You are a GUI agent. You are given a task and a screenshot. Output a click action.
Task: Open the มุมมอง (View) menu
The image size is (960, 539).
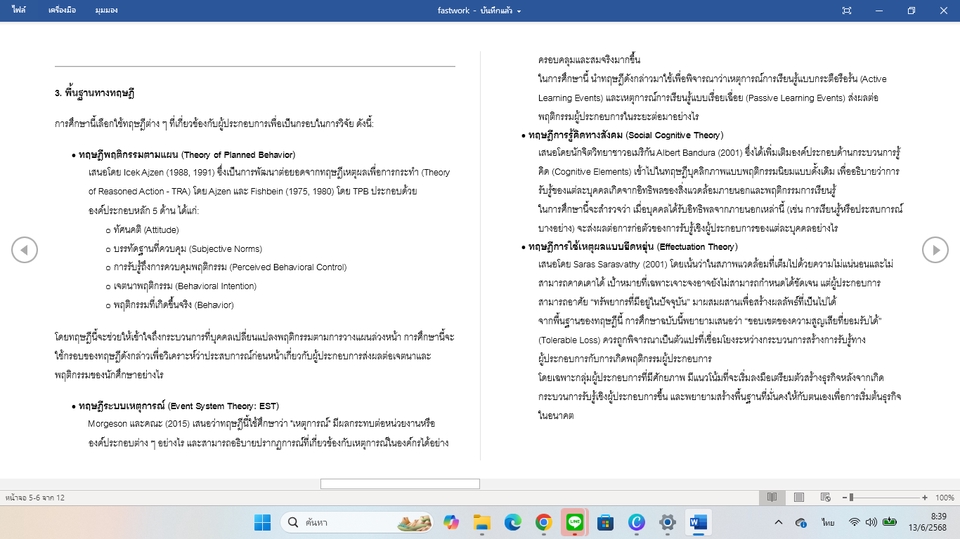[x=106, y=10]
